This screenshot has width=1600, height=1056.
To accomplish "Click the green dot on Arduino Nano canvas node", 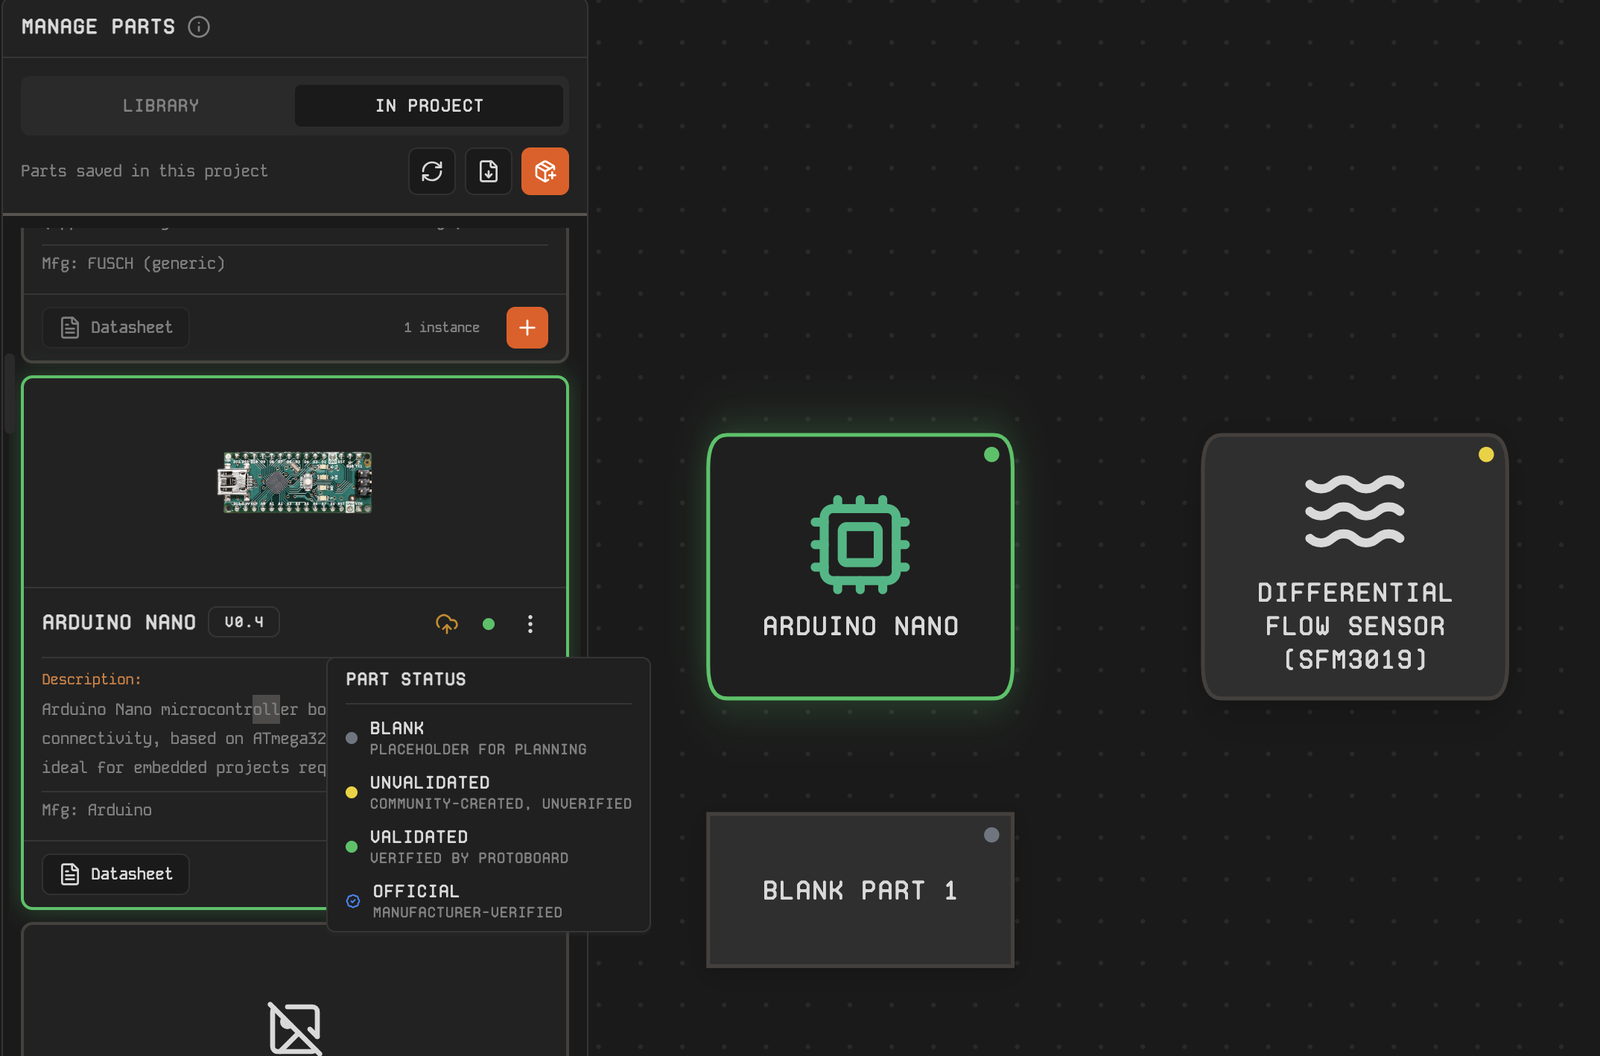I will click(991, 455).
